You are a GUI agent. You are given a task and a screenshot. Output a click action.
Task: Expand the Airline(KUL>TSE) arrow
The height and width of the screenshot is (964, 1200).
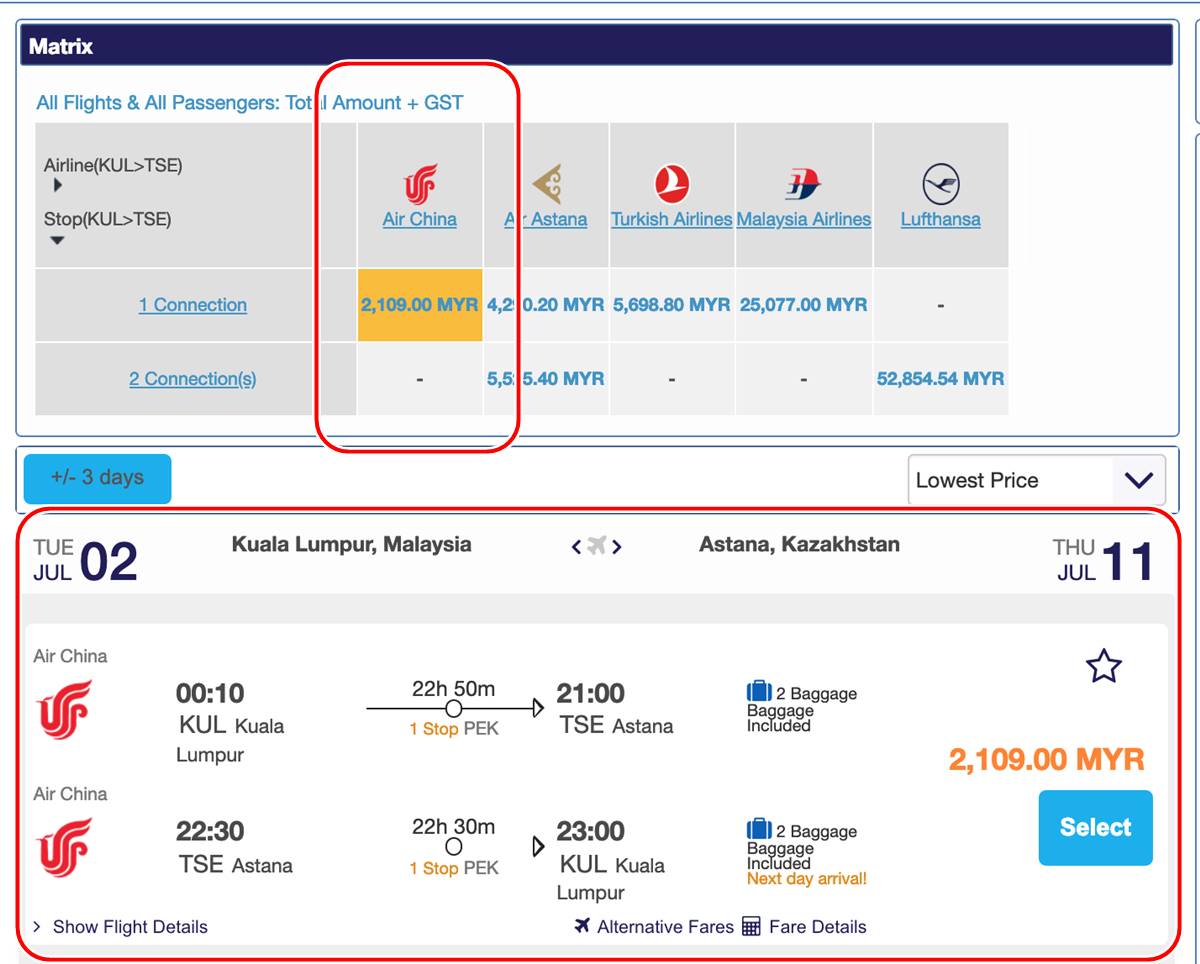pos(58,185)
